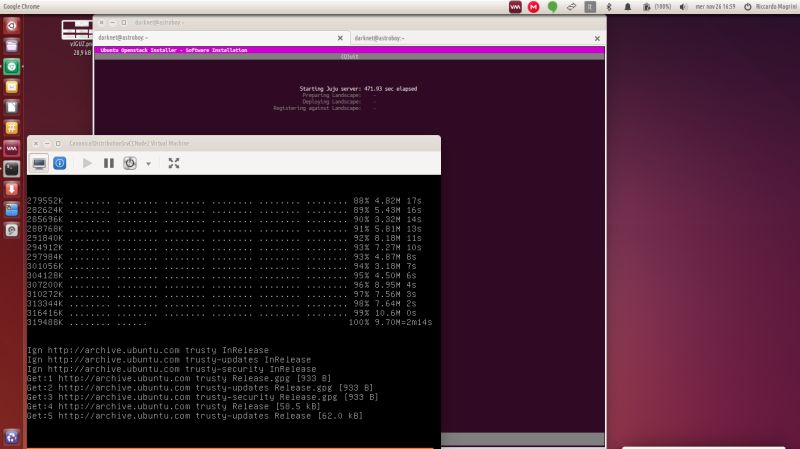
Task: Open Virtual Machine Manager launcher icon
Action: [12, 148]
